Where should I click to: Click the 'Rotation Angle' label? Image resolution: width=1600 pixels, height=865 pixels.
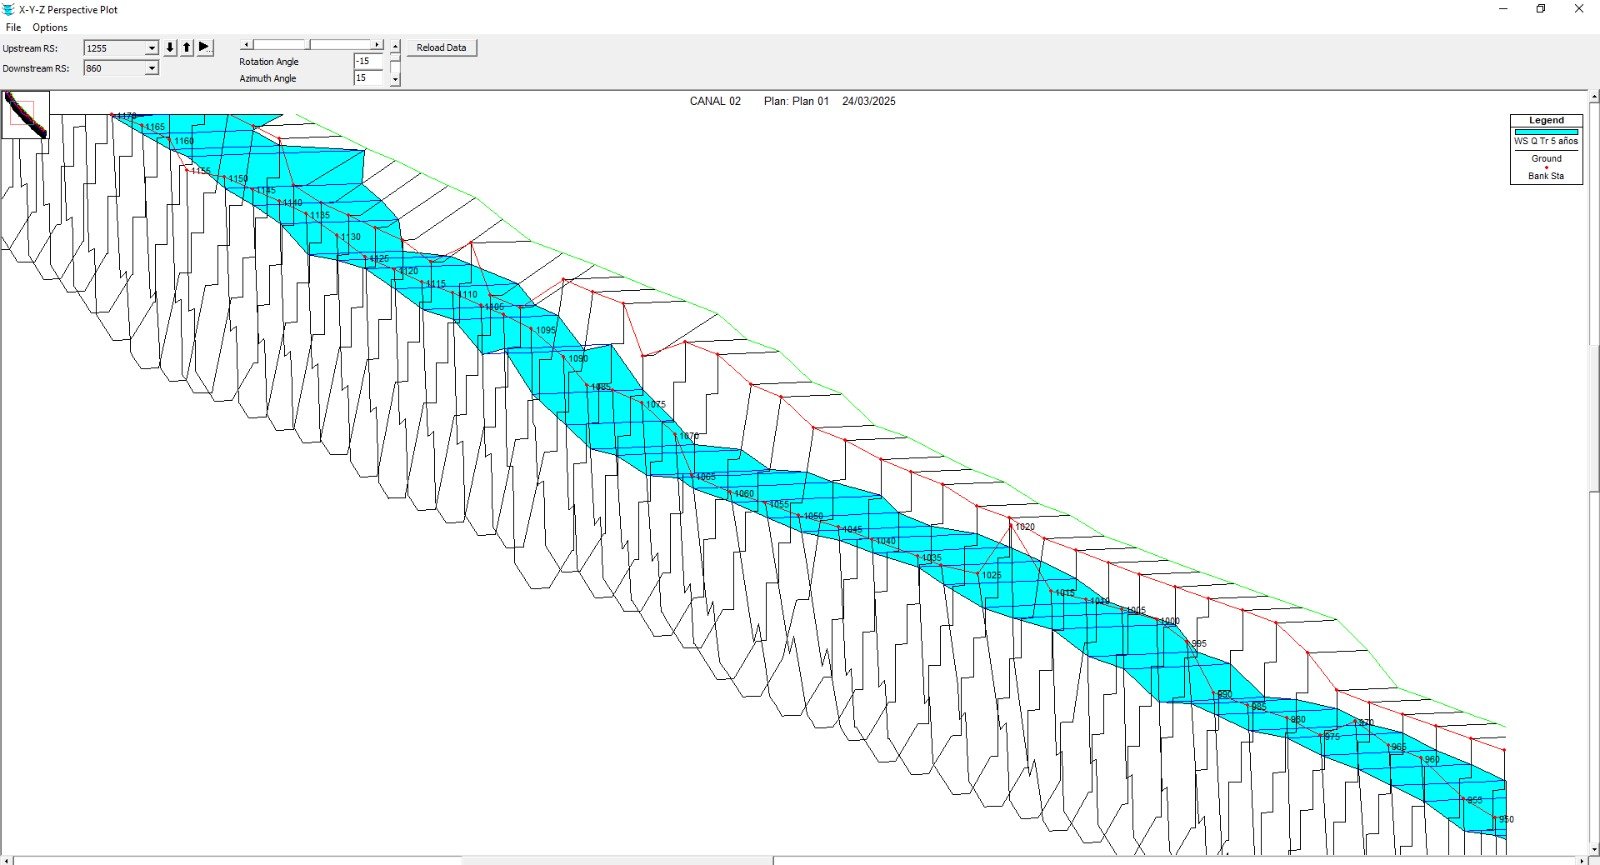click(x=269, y=62)
